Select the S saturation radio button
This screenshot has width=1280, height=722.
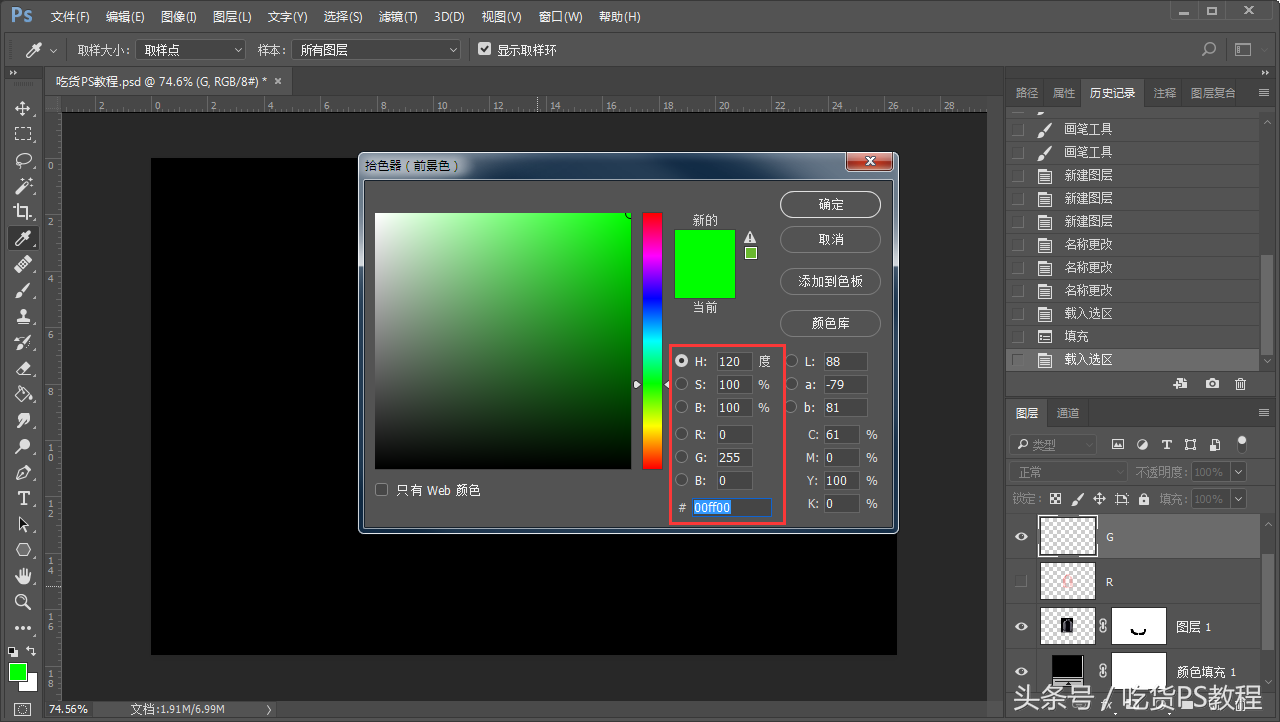tap(682, 384)
